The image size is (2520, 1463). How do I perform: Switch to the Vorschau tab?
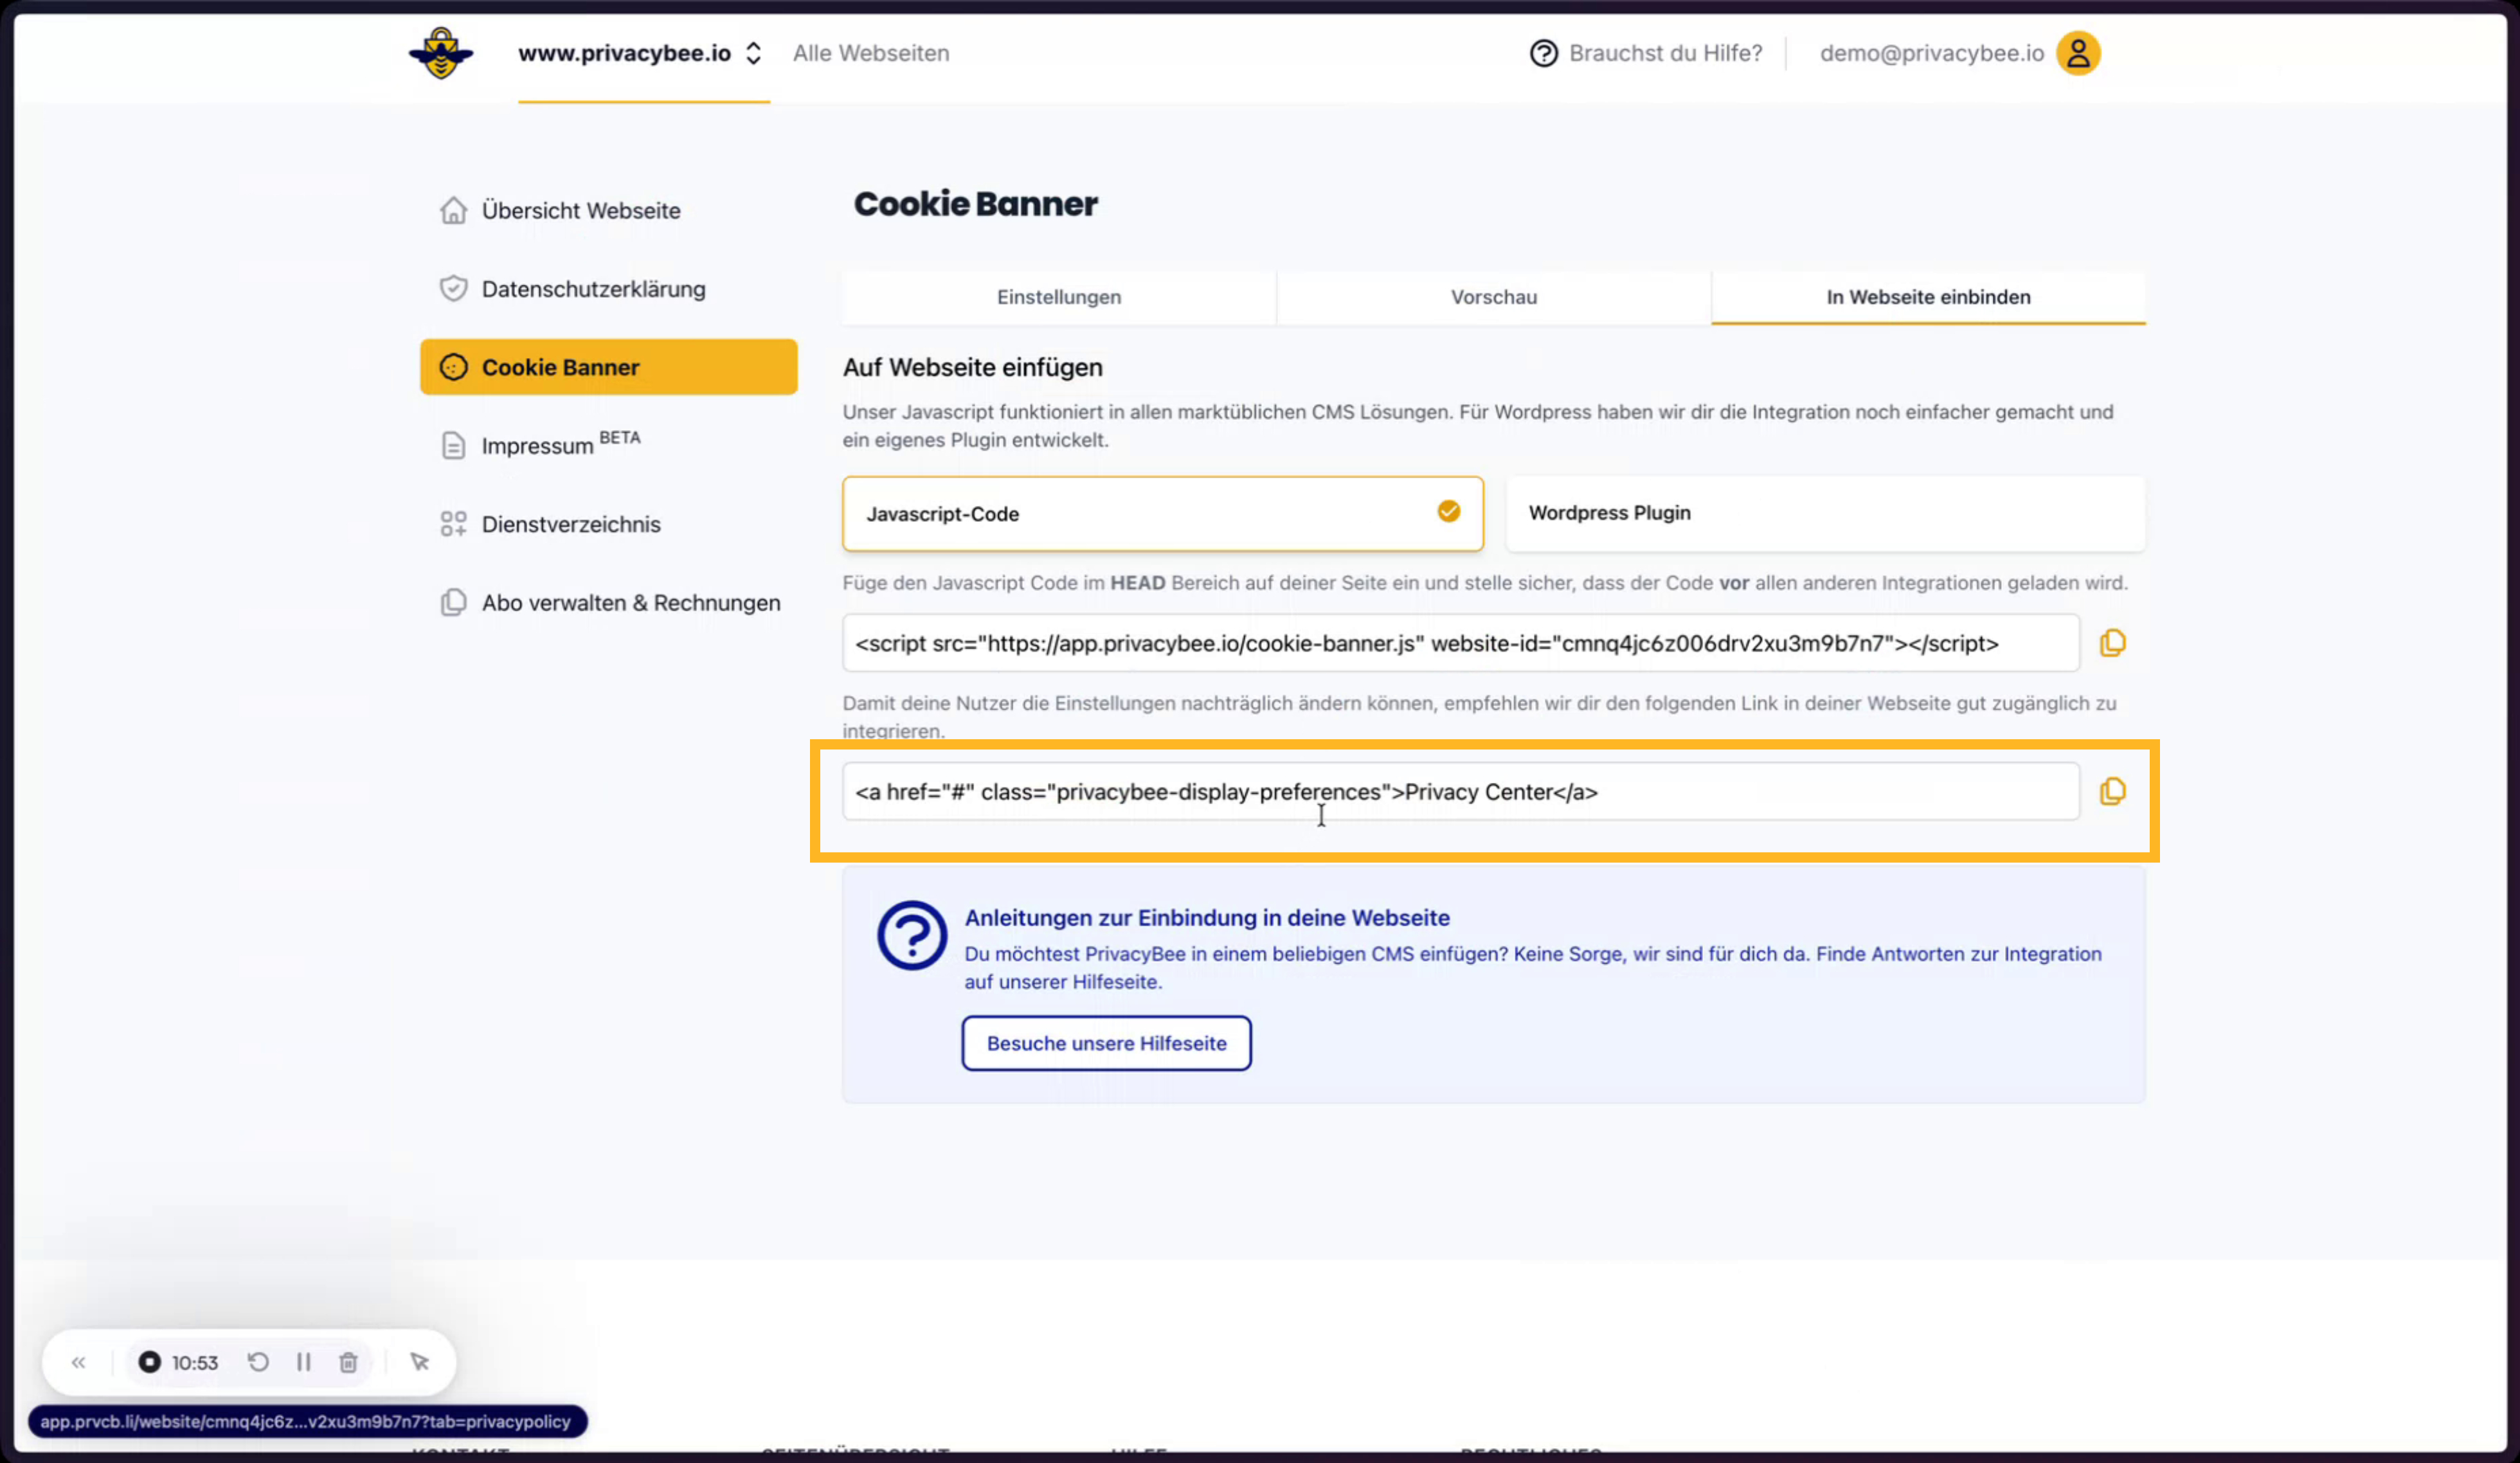click(1493, 297)
